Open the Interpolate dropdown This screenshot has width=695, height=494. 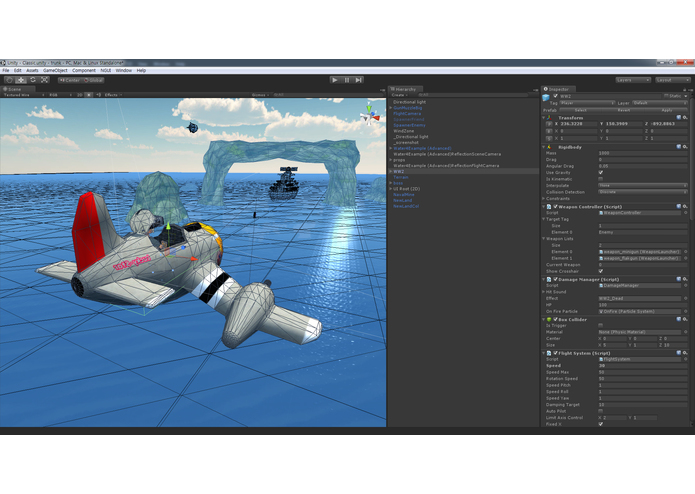[643, 186]
